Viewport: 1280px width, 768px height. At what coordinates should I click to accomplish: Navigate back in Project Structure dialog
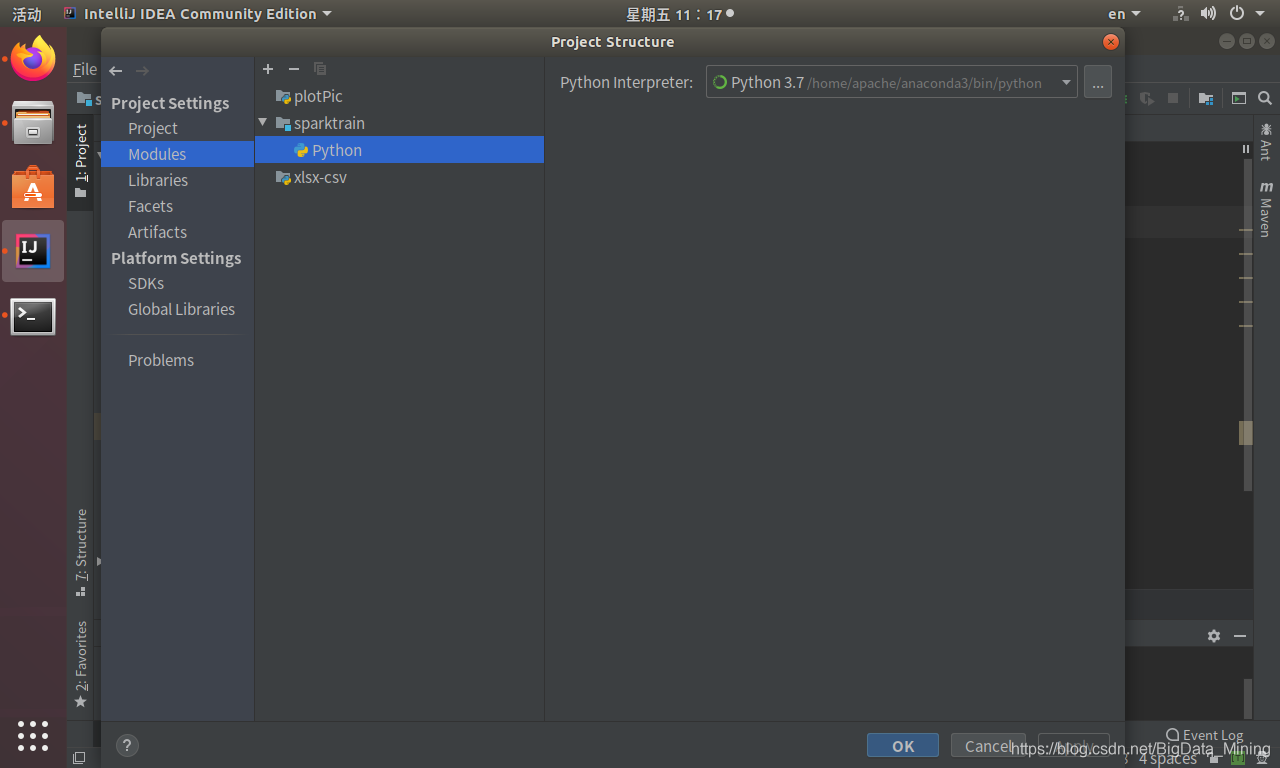pyautogui.click(x=116, y=70)
